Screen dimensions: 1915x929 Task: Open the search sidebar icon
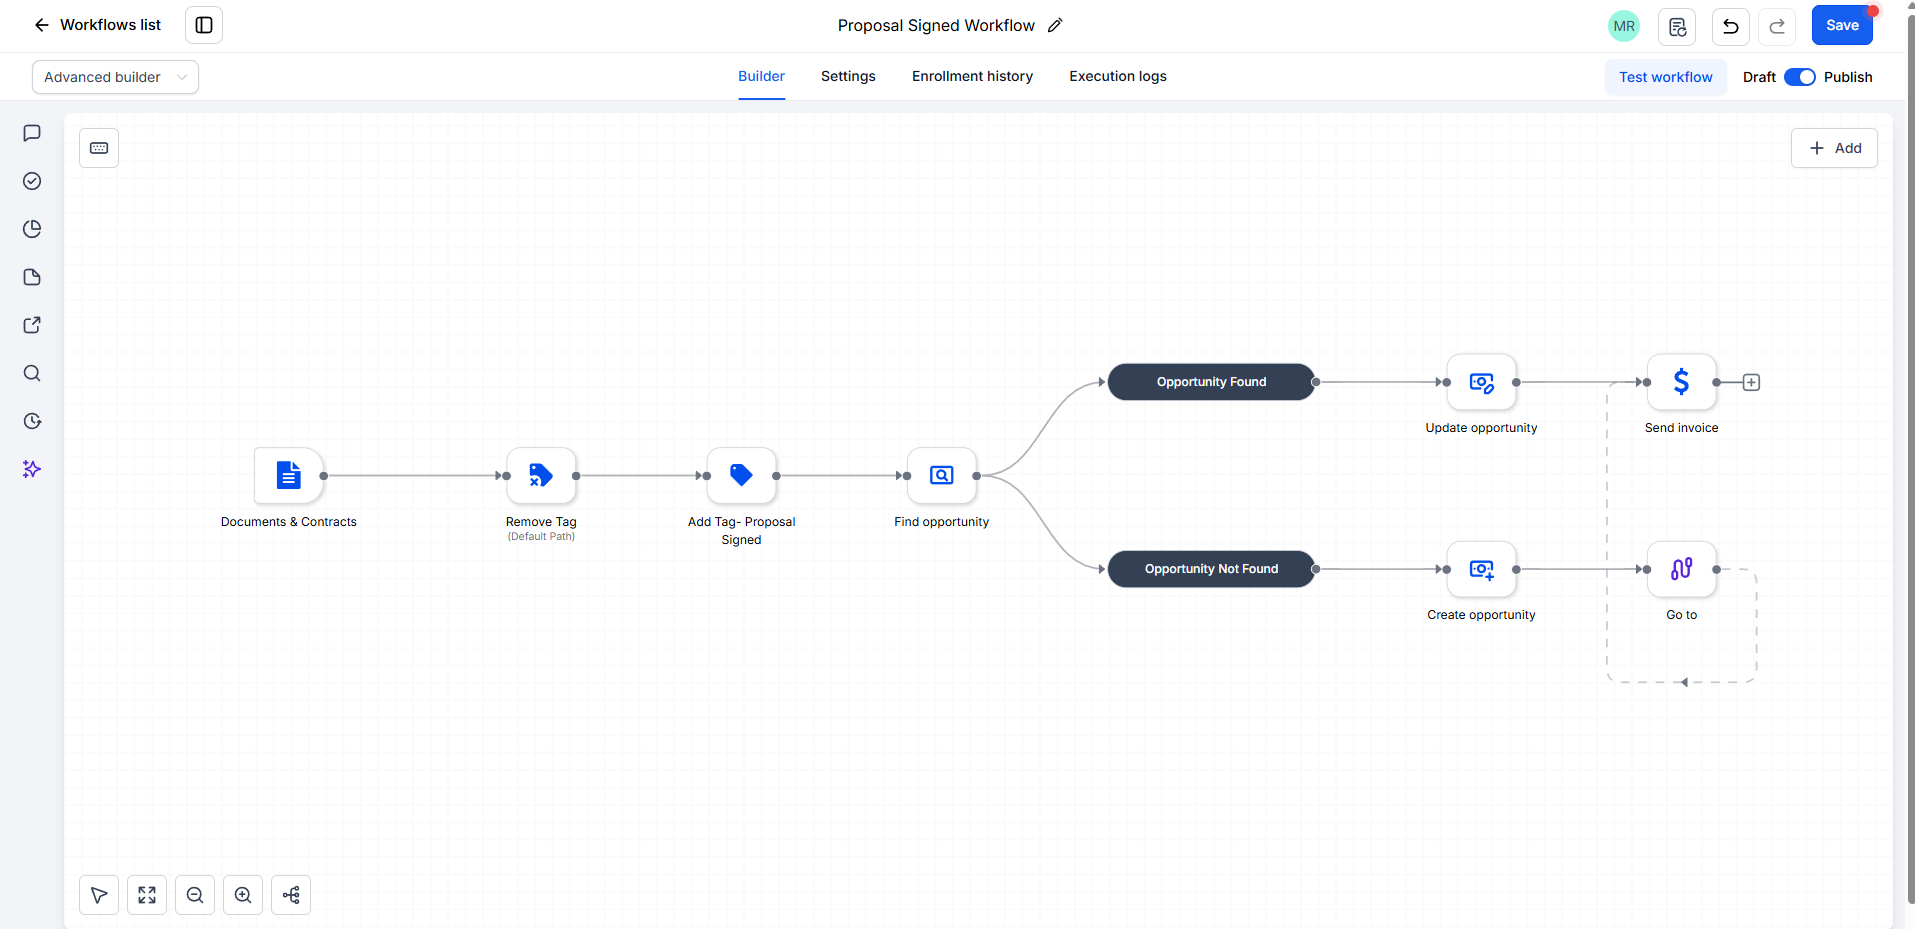(32, 373)
